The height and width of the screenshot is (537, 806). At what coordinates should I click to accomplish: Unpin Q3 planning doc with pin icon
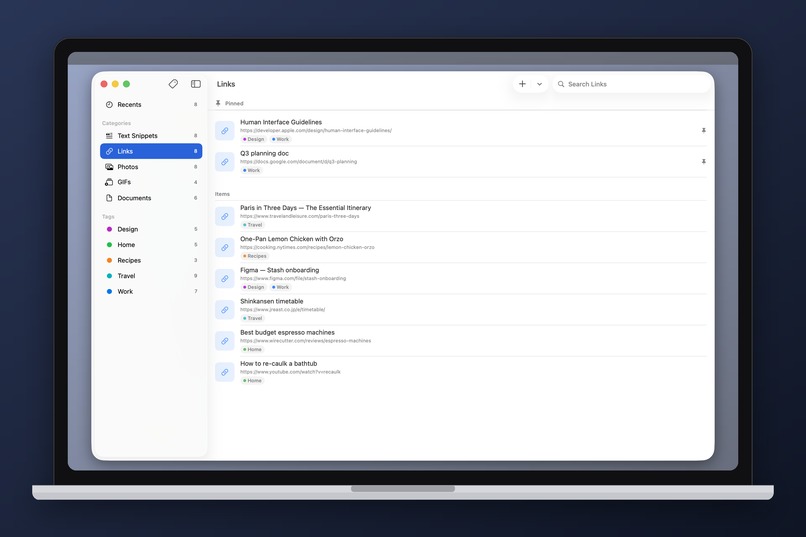click(704, 161)
